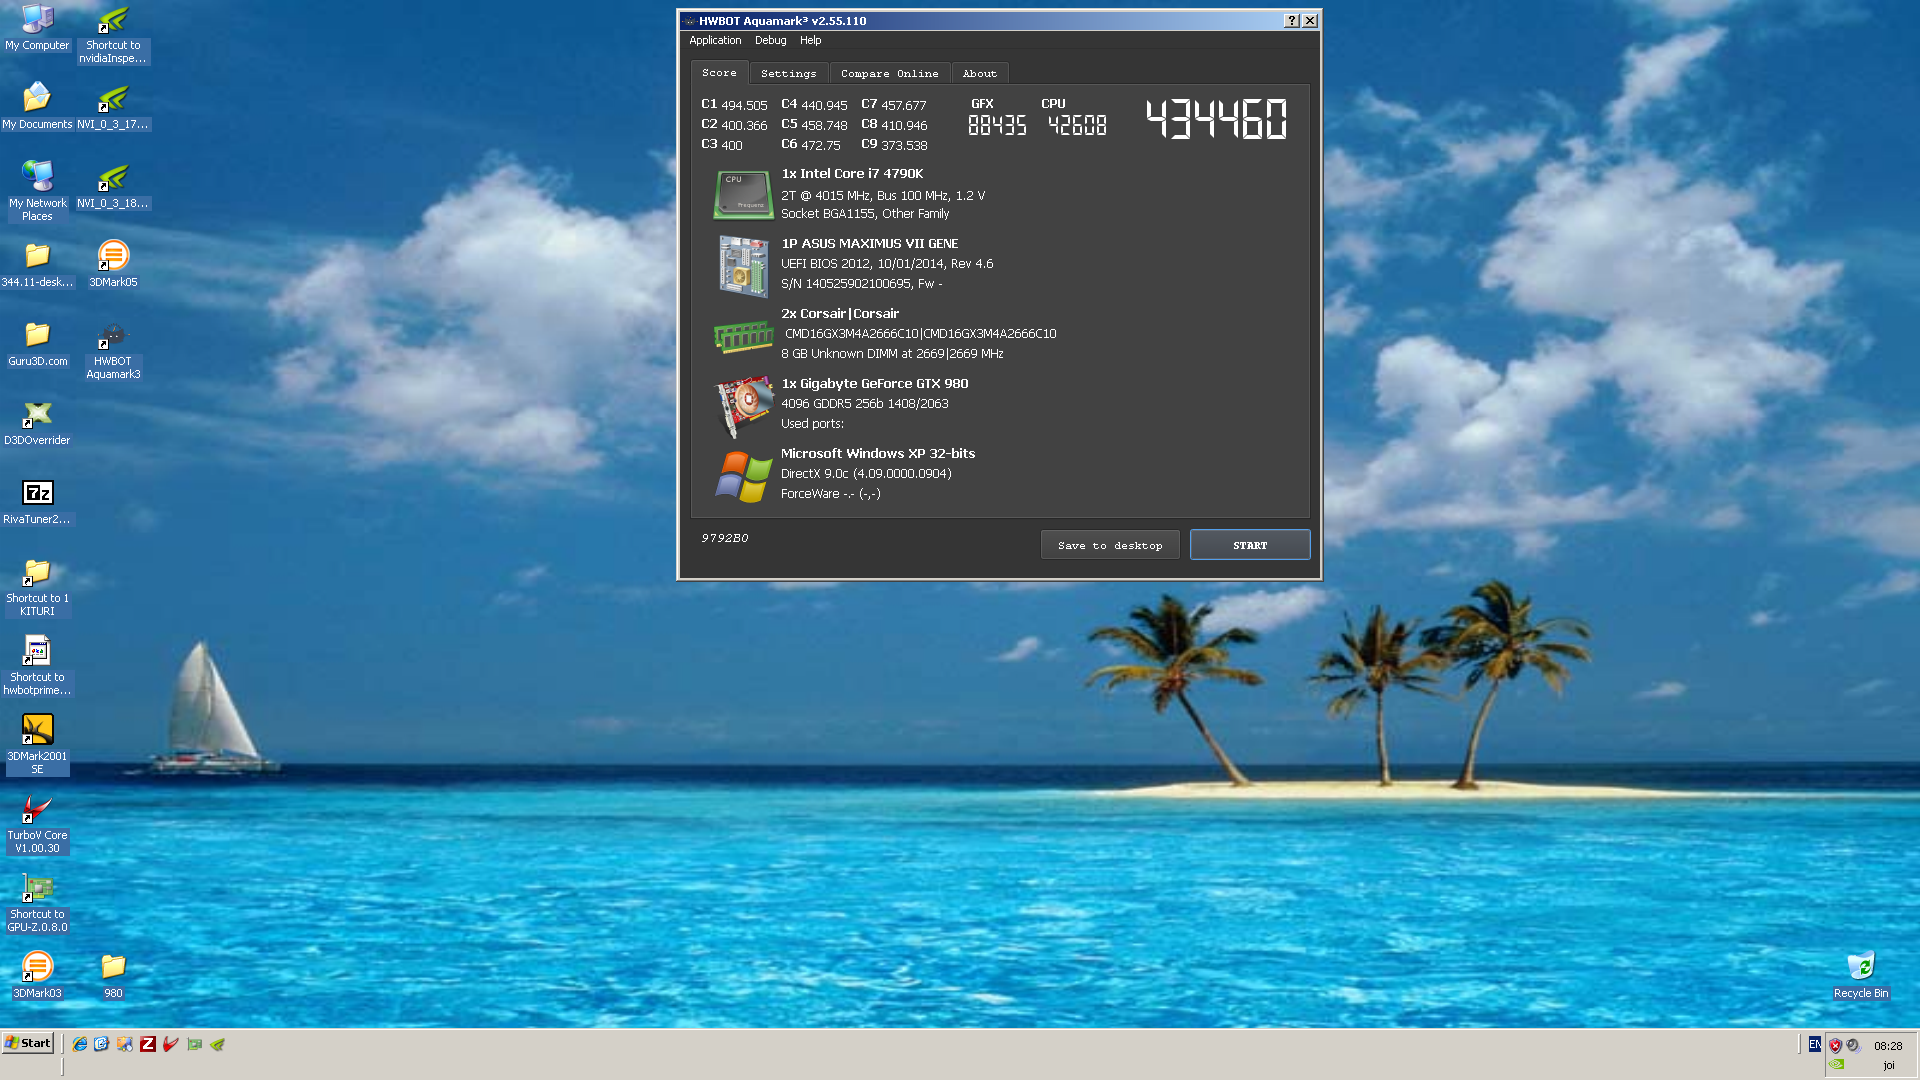Click the START benchmark button
The image size is (1920, 1080).
click(1250, 545)
